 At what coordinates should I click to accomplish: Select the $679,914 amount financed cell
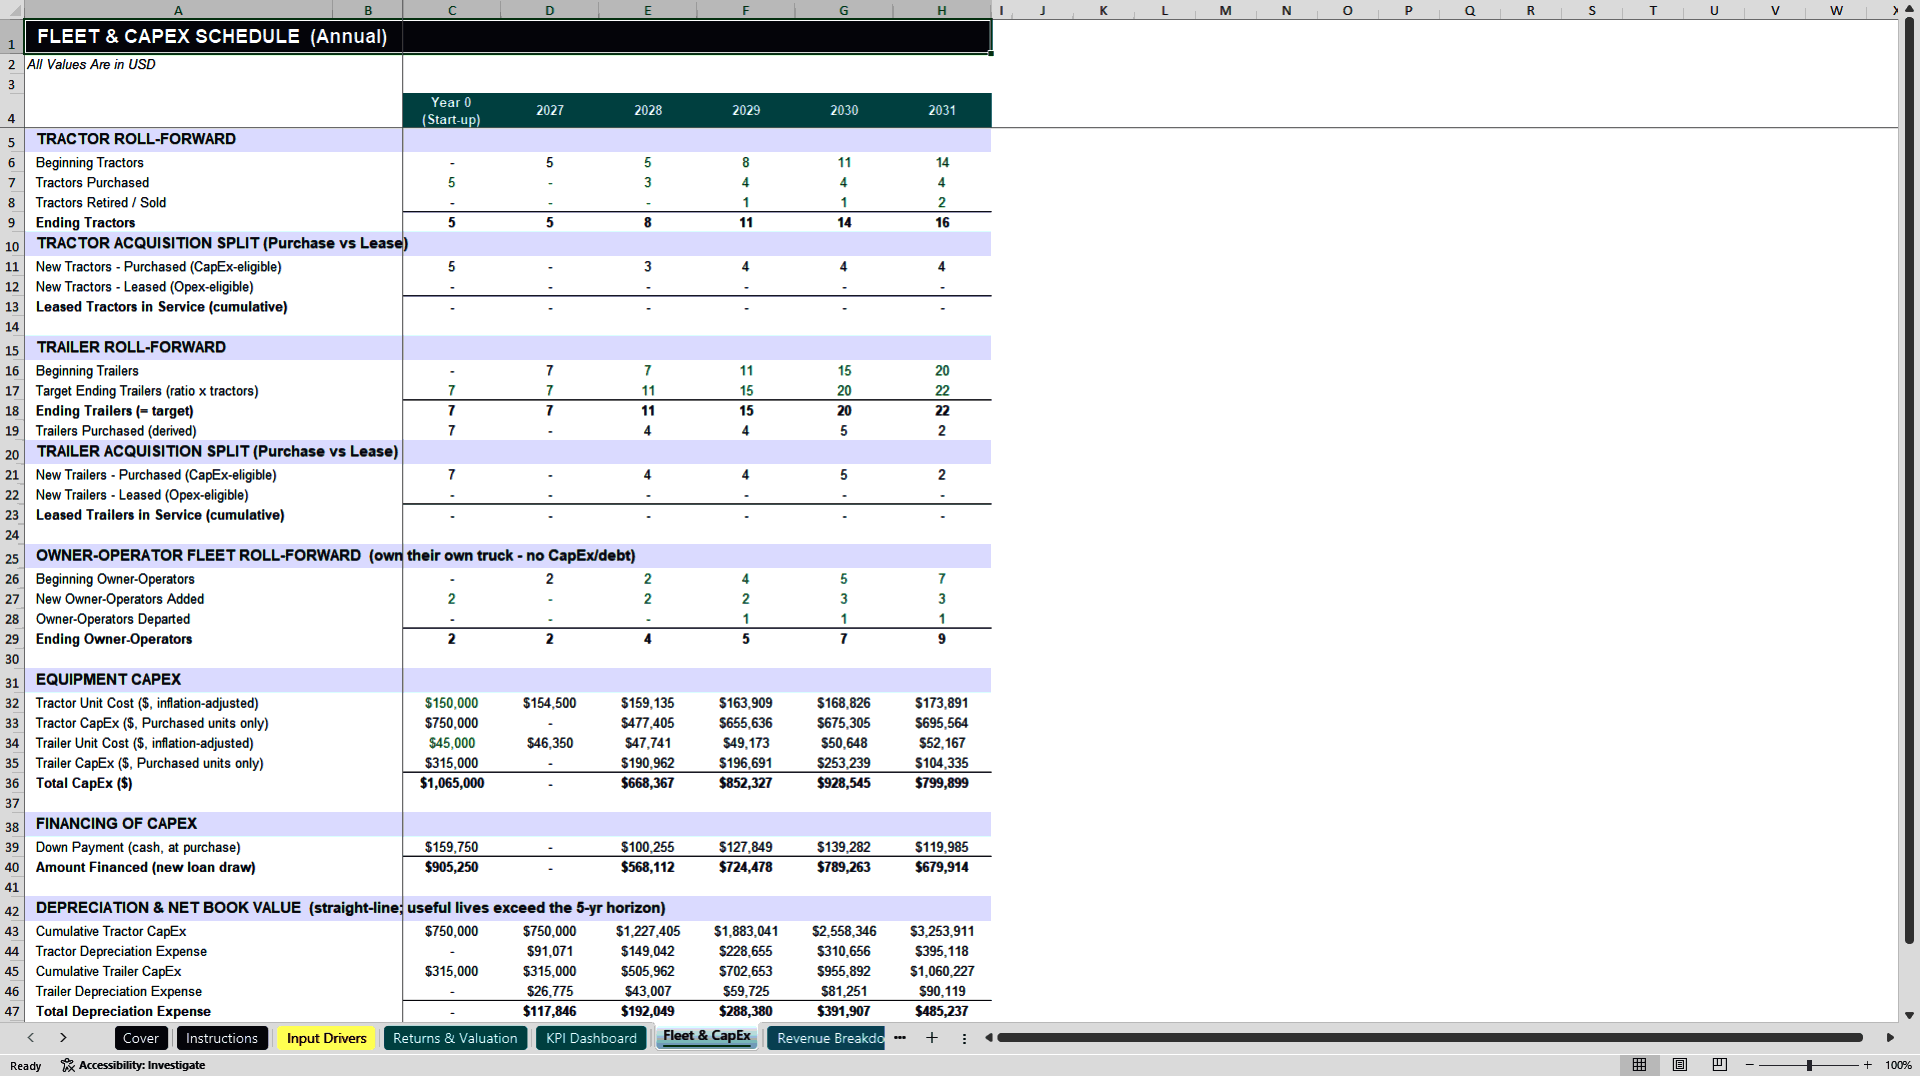(942, 867)
